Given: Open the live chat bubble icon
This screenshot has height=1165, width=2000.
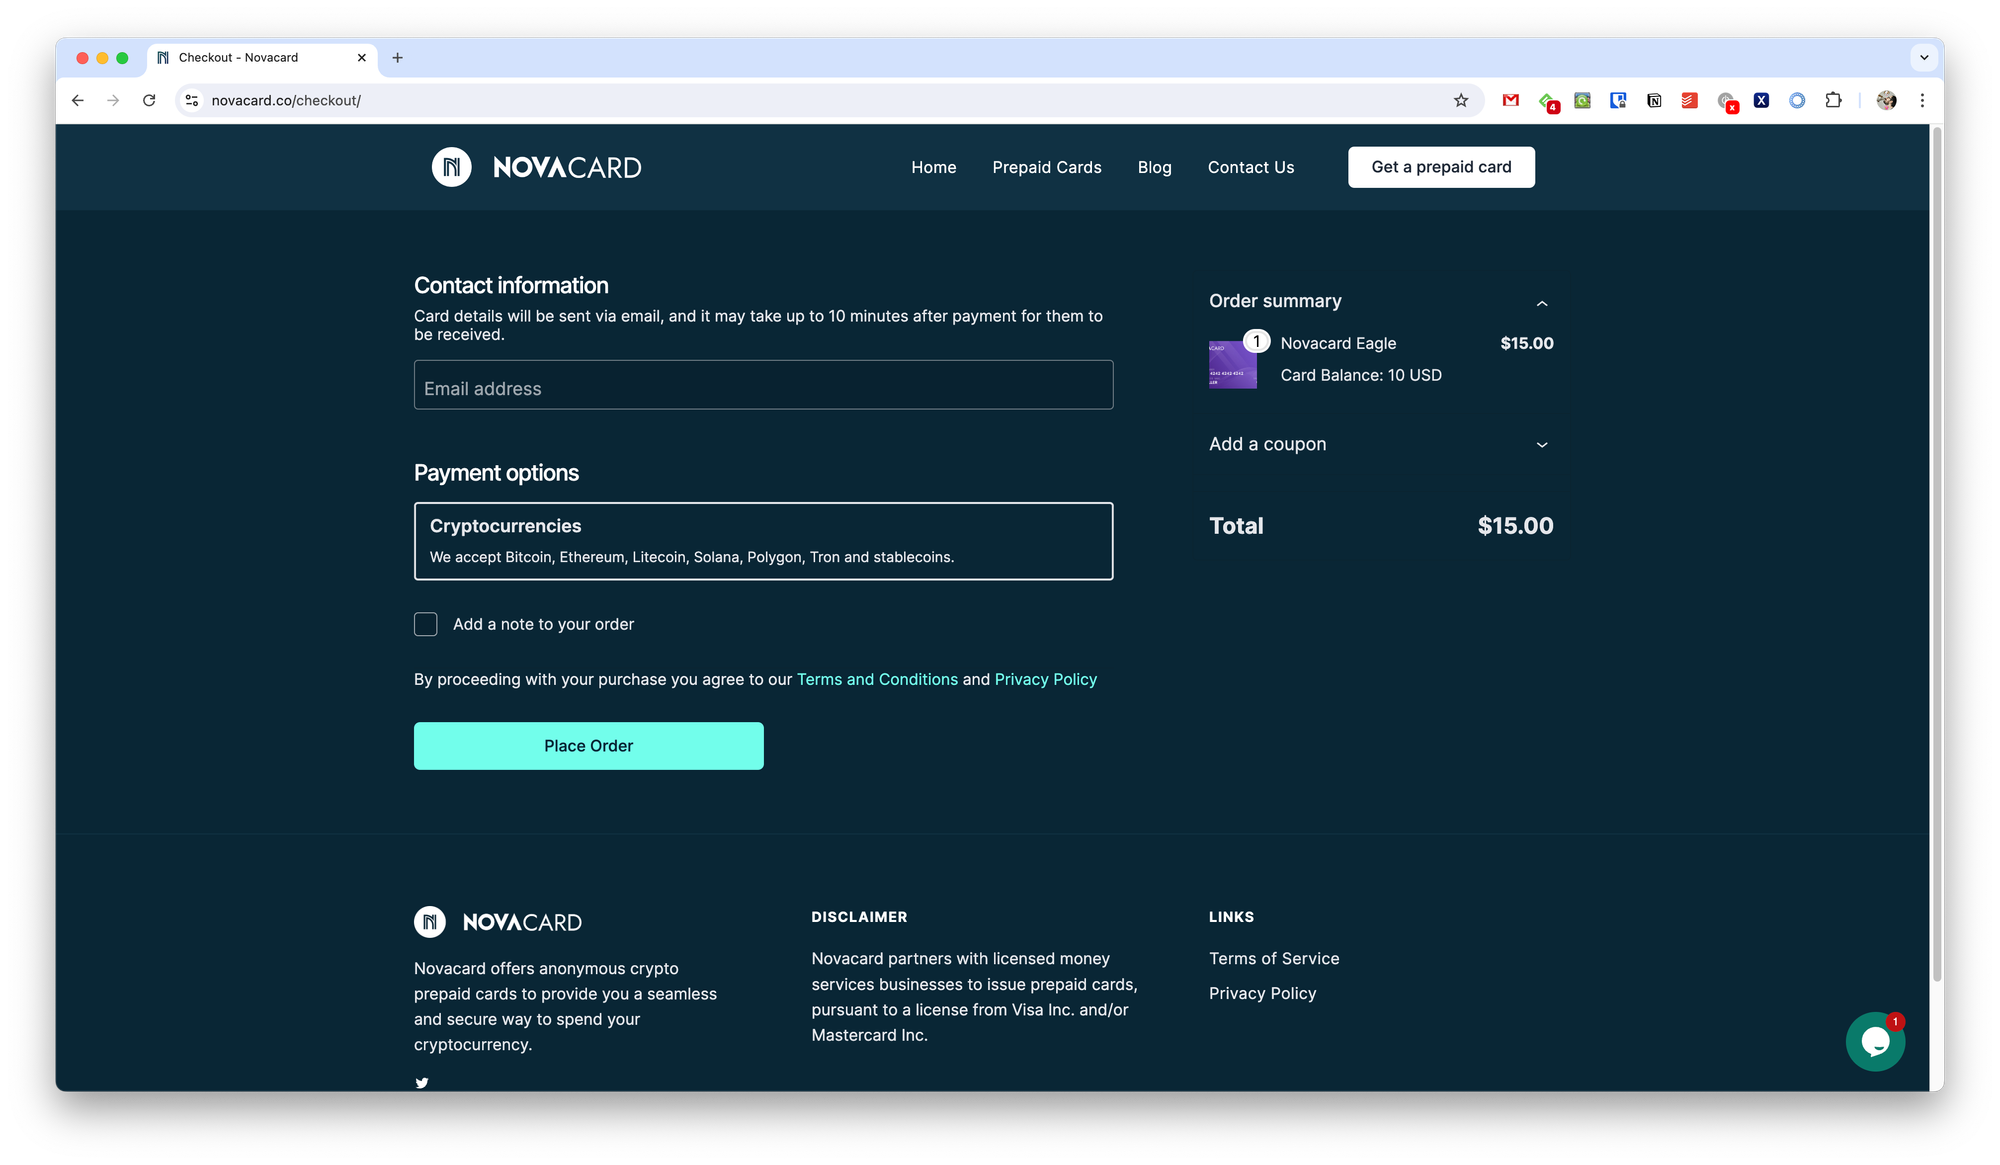Looking at the screenshot, I should (1874, 1042).
